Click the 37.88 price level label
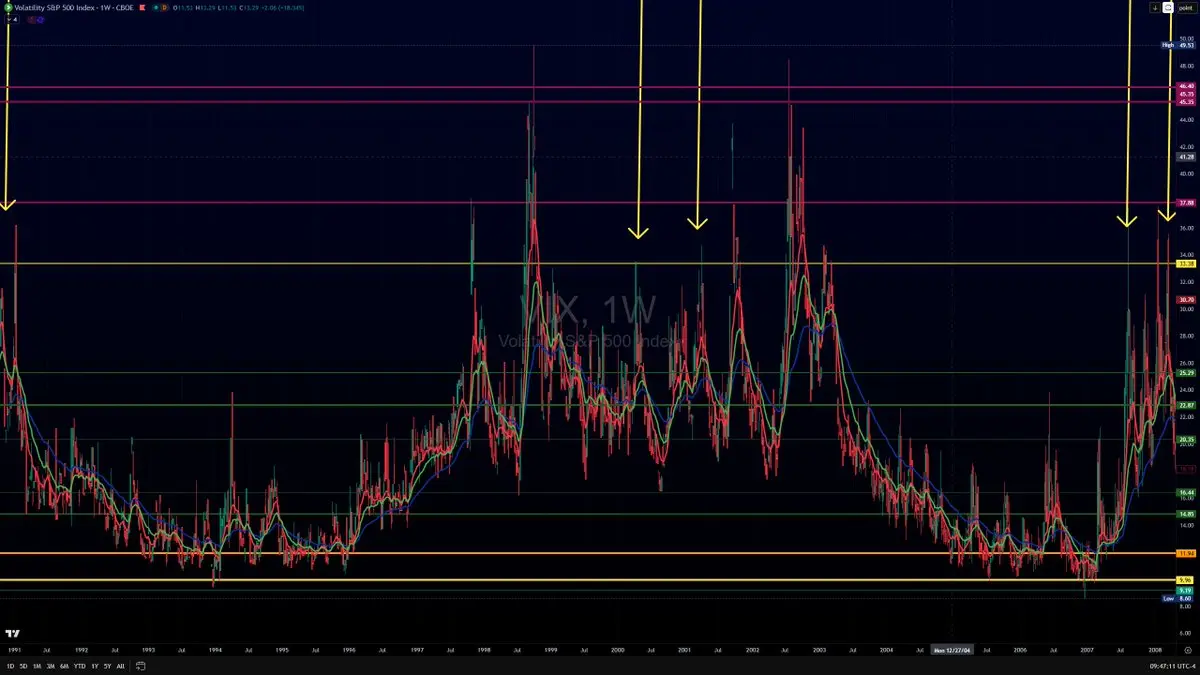 click(1187, 203)
